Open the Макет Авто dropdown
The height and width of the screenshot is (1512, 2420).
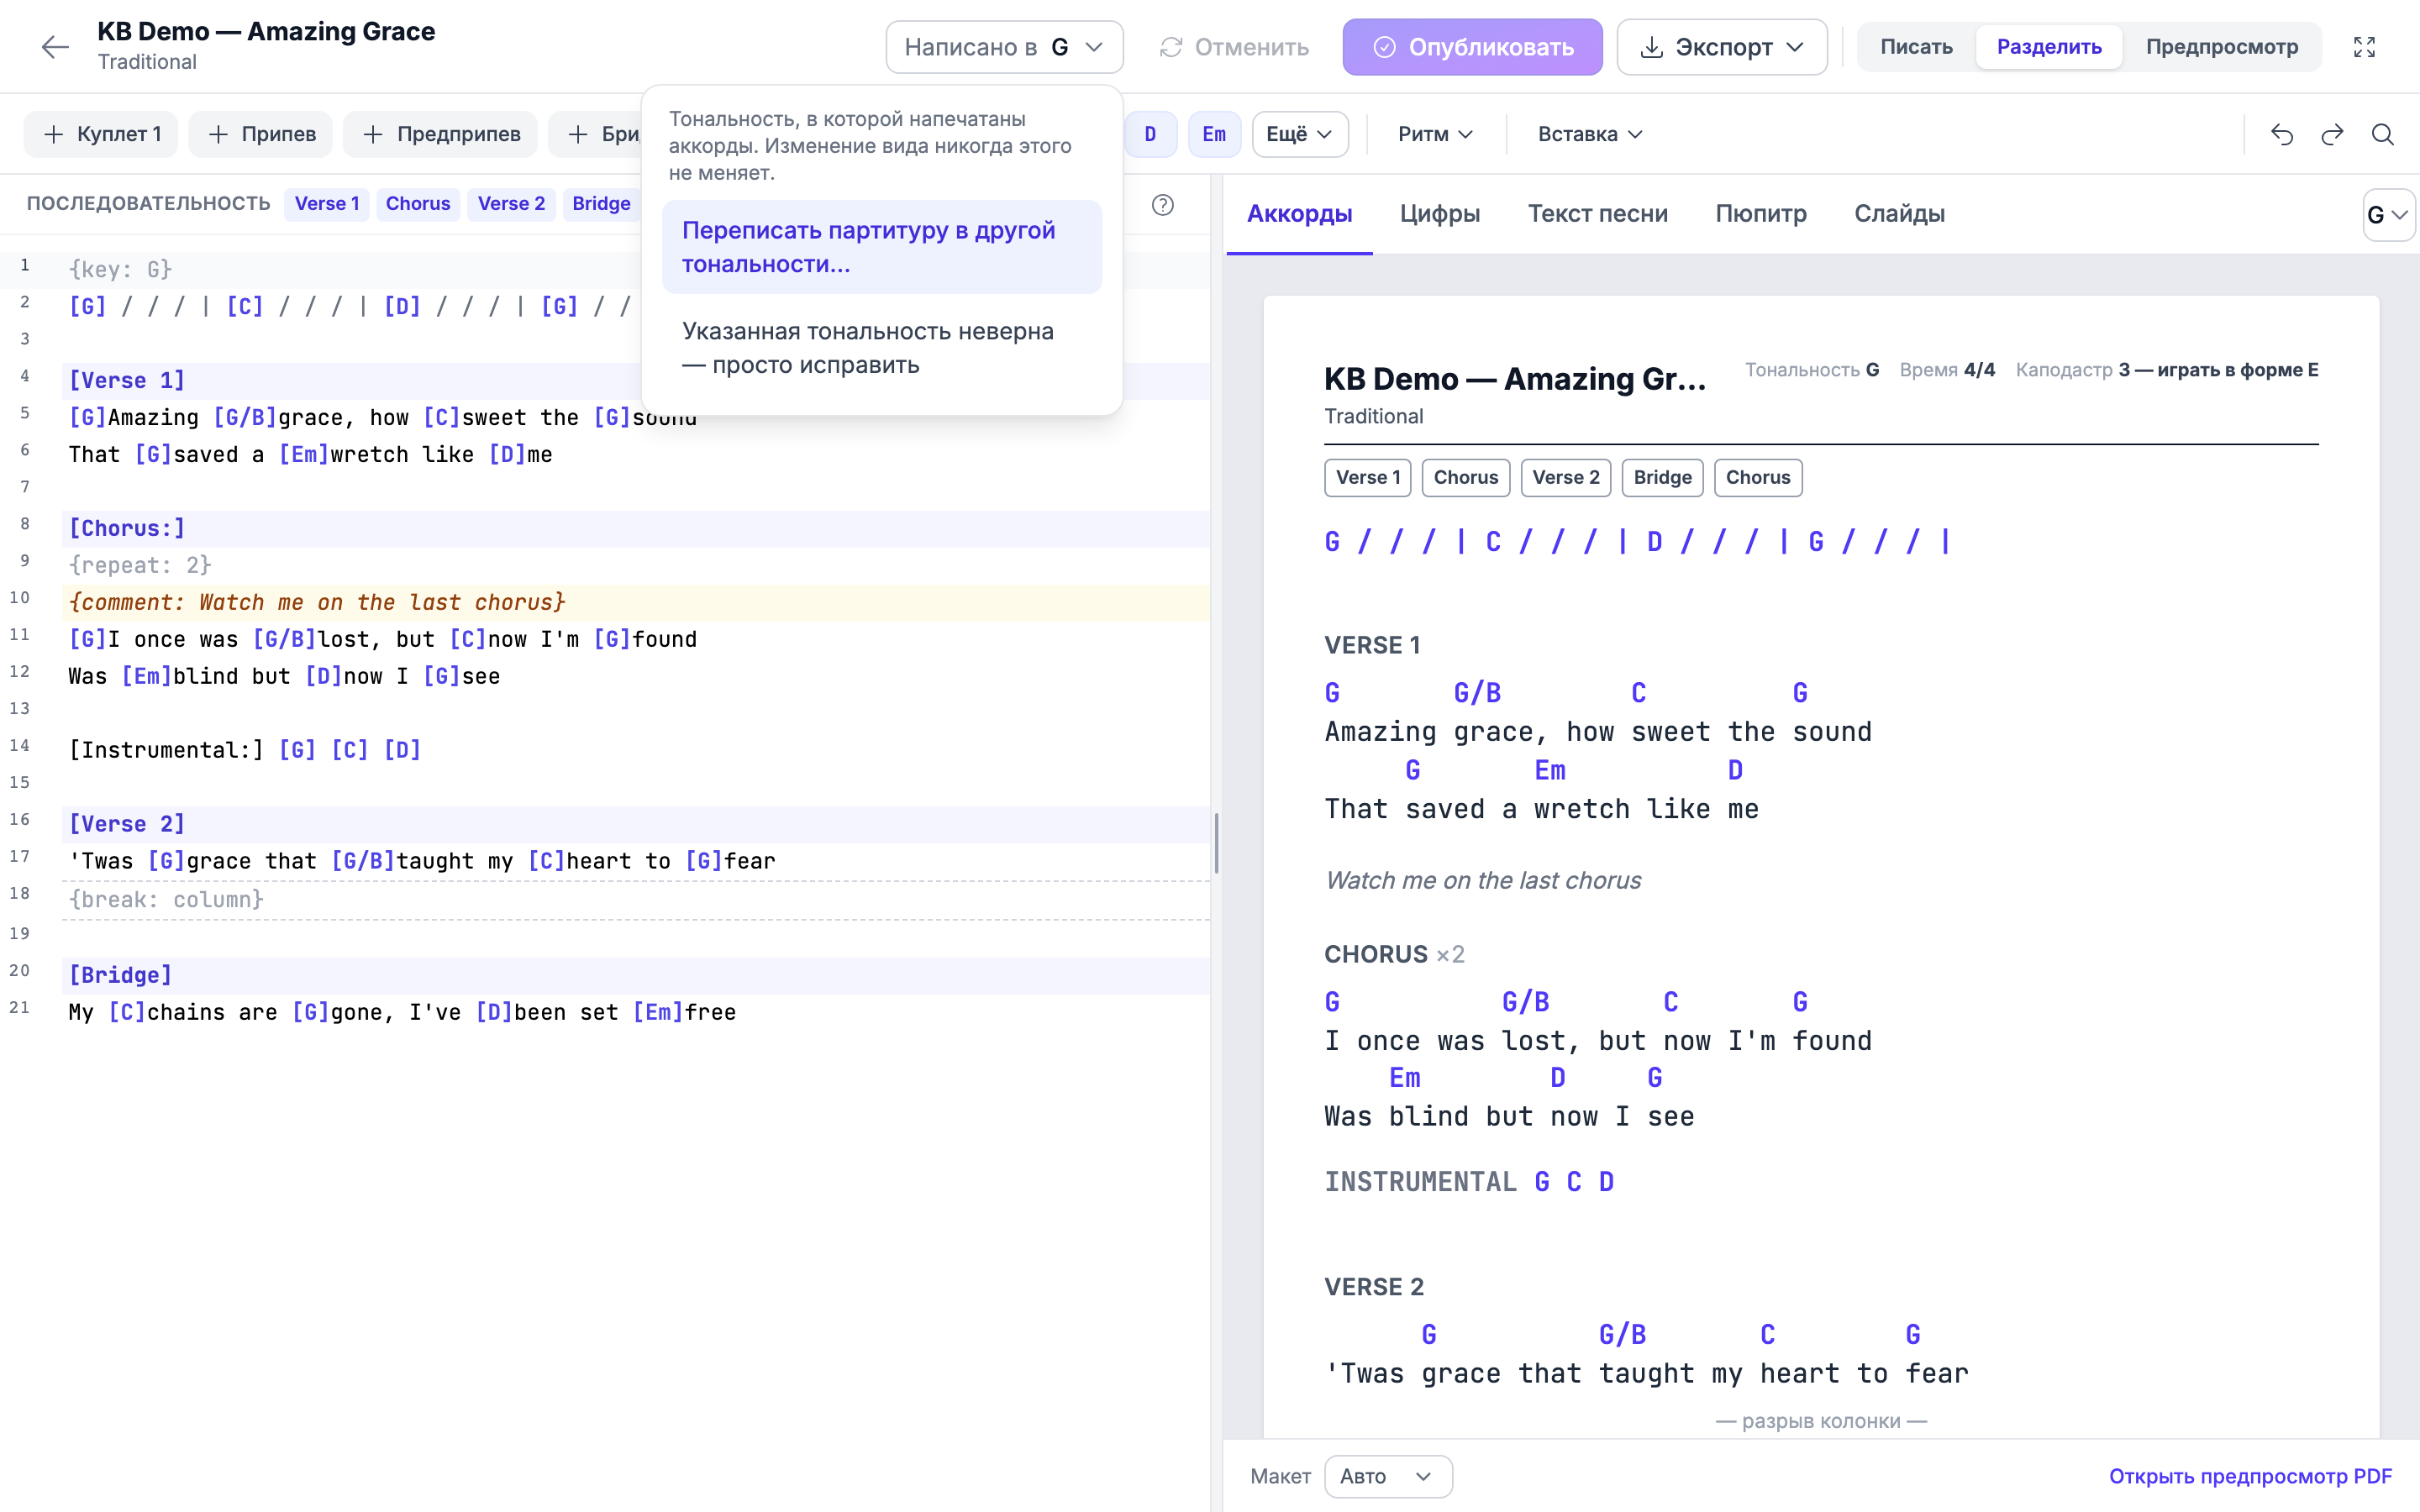(1388, 1476)
